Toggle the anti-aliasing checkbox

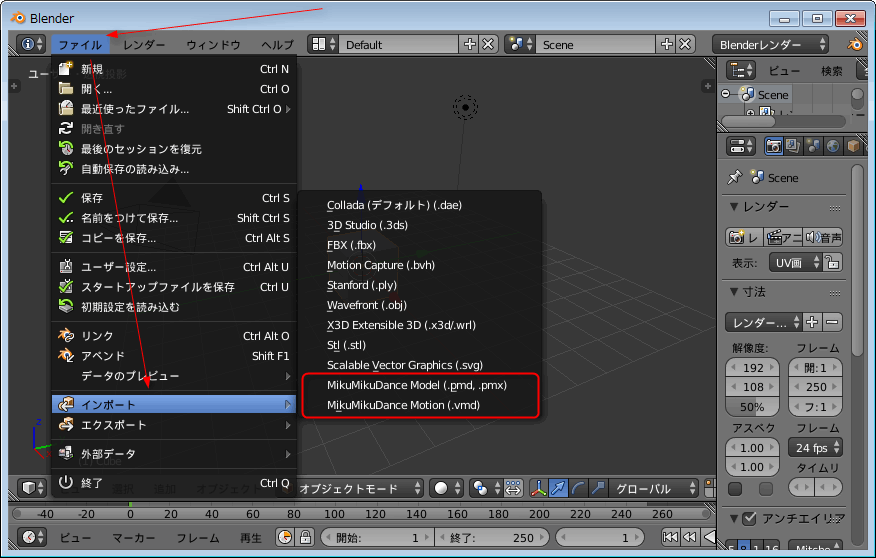[x=749, y=518]
